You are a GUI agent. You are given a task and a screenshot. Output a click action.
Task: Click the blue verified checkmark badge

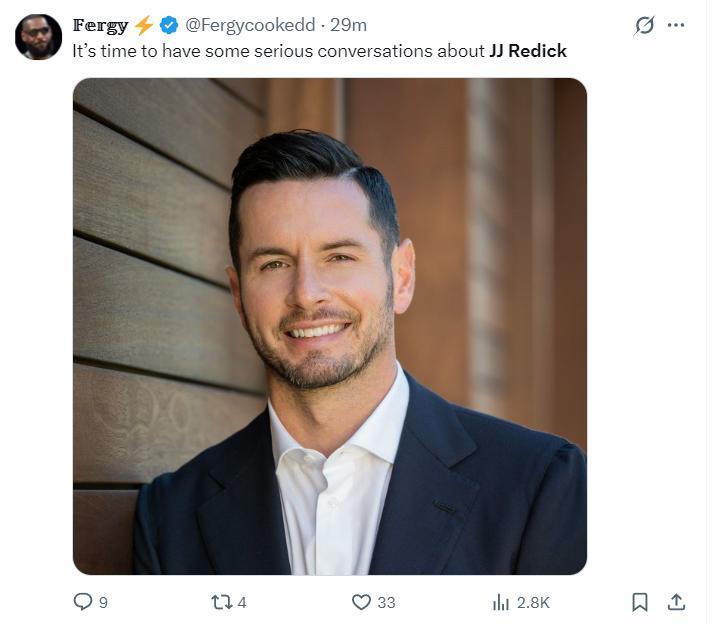coord(169,25)
